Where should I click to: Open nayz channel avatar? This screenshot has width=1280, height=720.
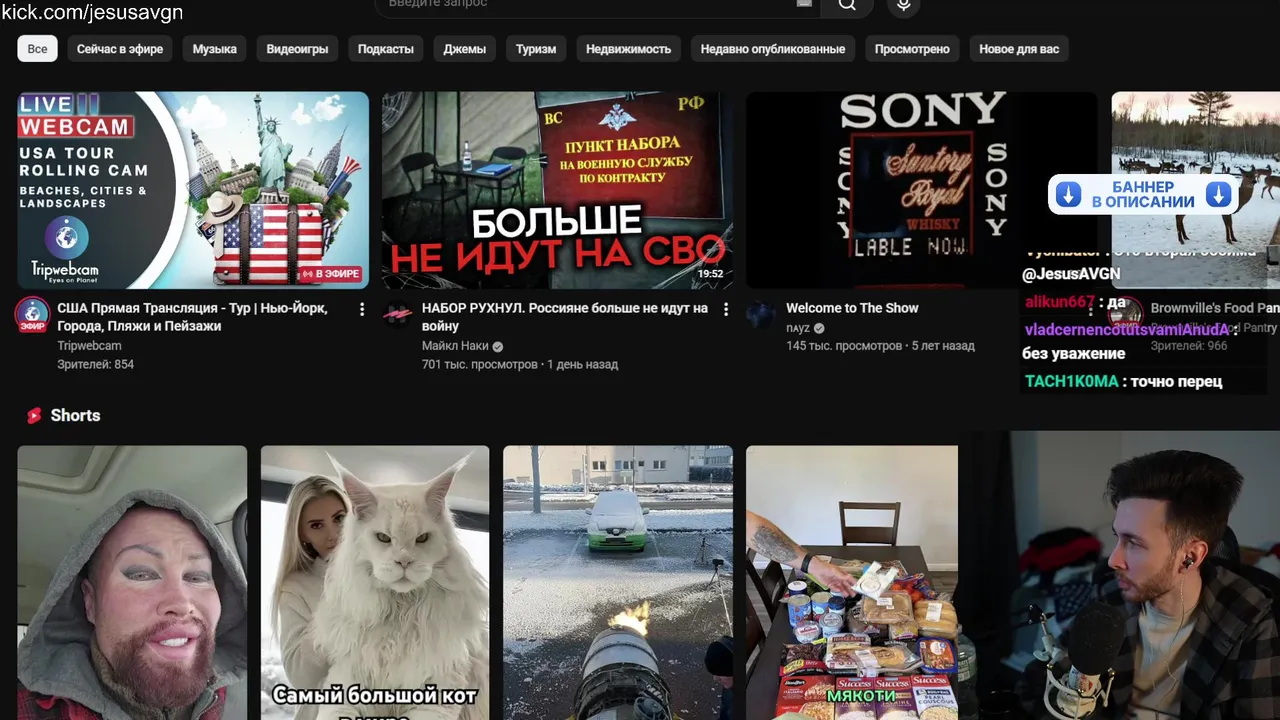coord(761,315)
